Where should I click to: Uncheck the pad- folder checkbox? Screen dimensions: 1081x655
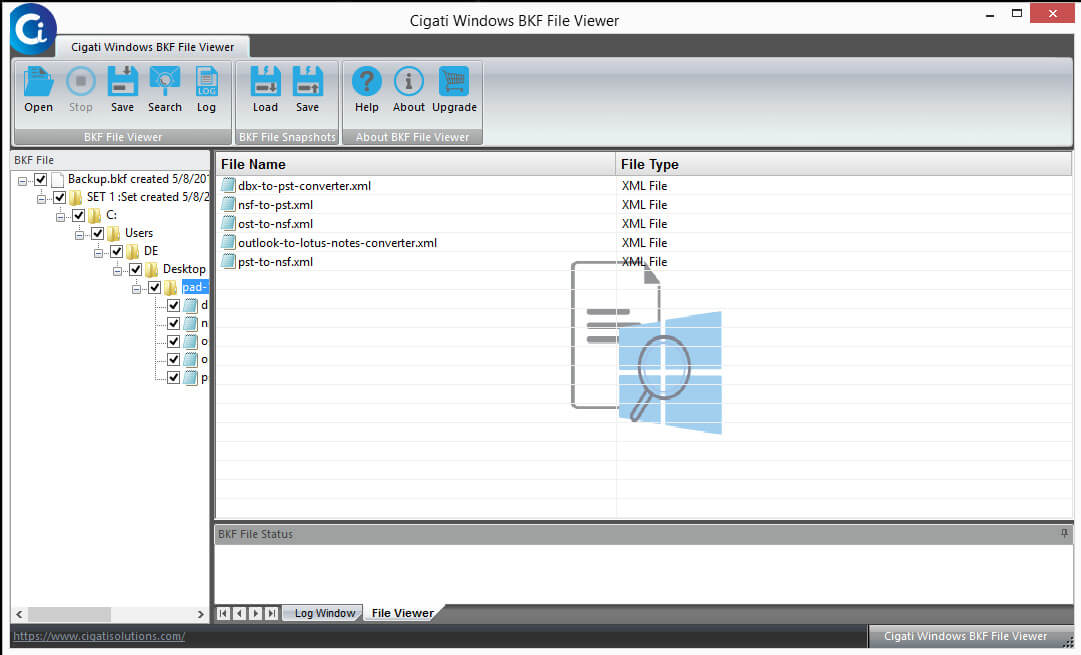pos(154,287)
